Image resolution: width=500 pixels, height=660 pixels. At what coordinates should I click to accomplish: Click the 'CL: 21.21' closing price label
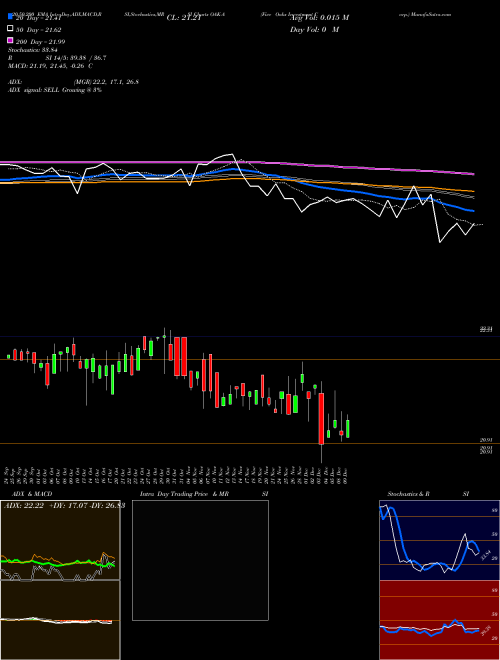point(184,18)
